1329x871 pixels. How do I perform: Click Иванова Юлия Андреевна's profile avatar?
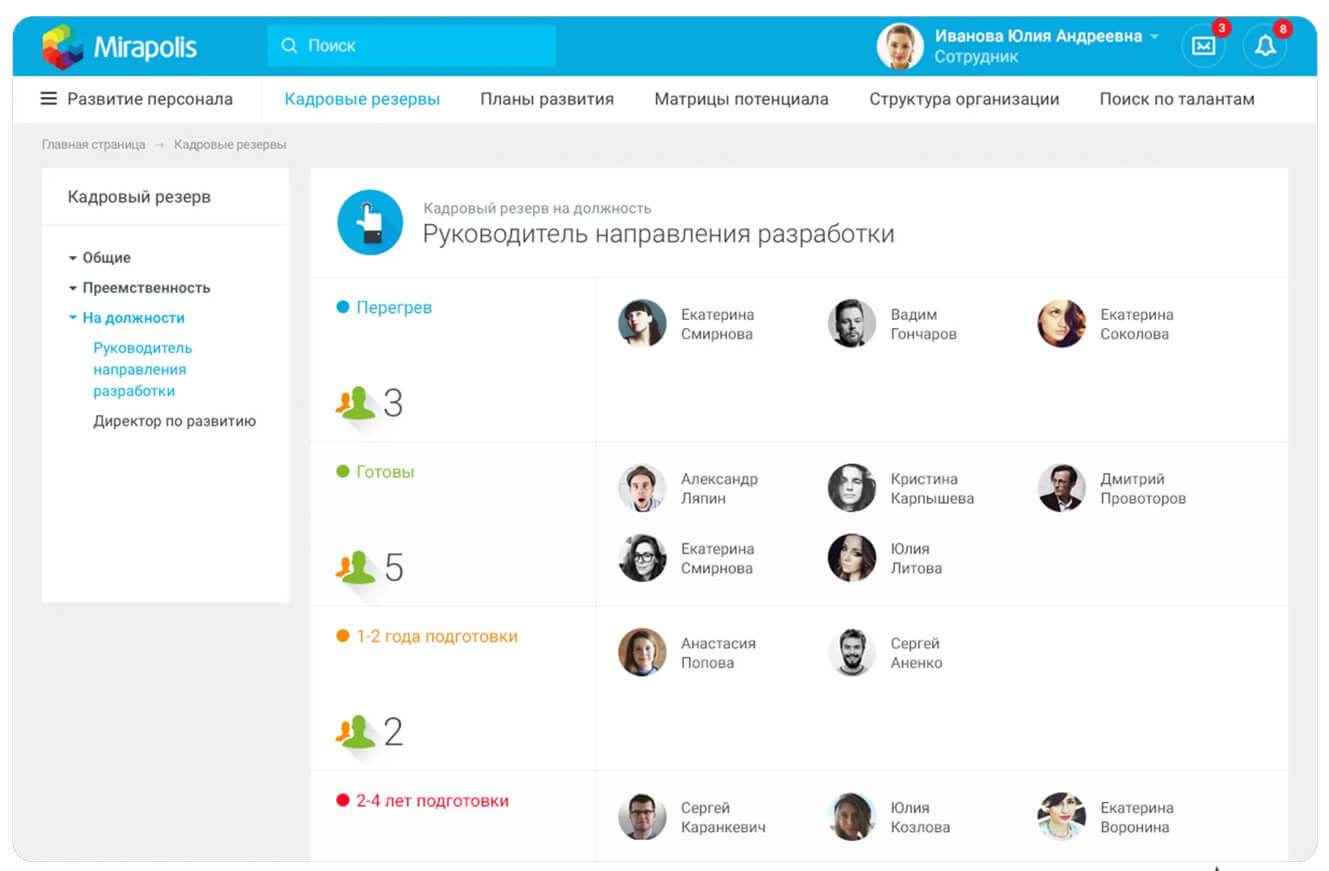pyautogui.click(x=900, y=46)
